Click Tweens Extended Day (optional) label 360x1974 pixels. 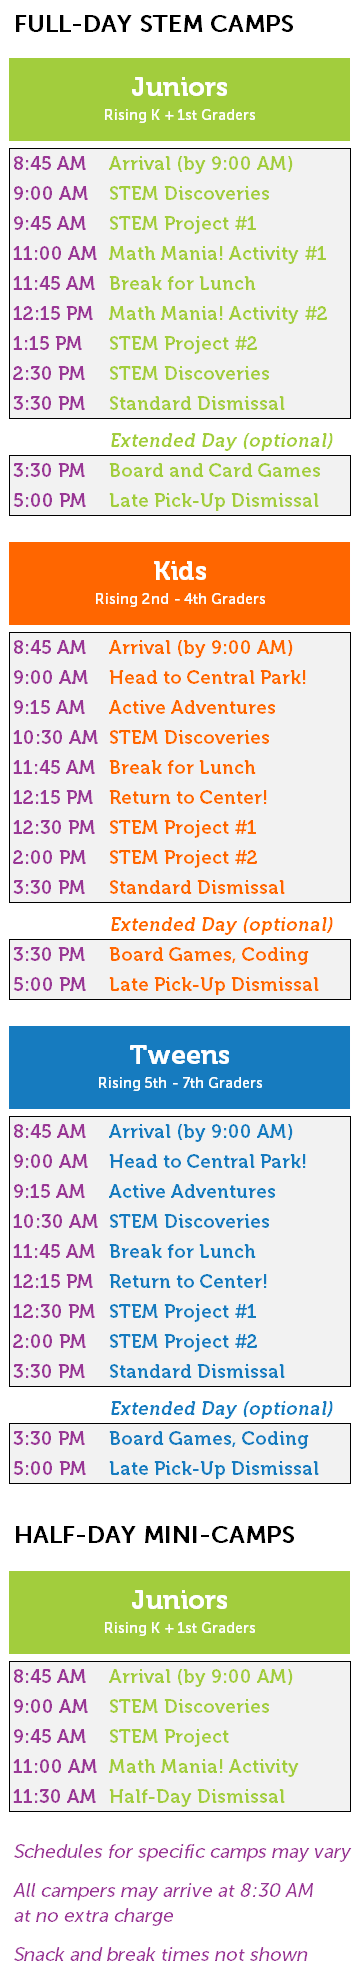(x=222, y=1409)
